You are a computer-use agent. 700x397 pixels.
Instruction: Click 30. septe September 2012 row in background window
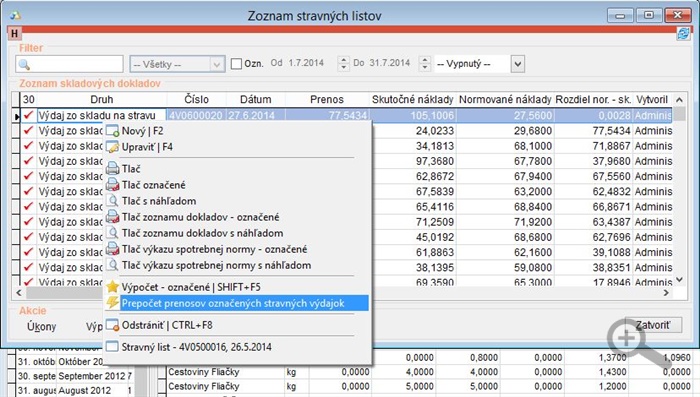coord(75,376)
